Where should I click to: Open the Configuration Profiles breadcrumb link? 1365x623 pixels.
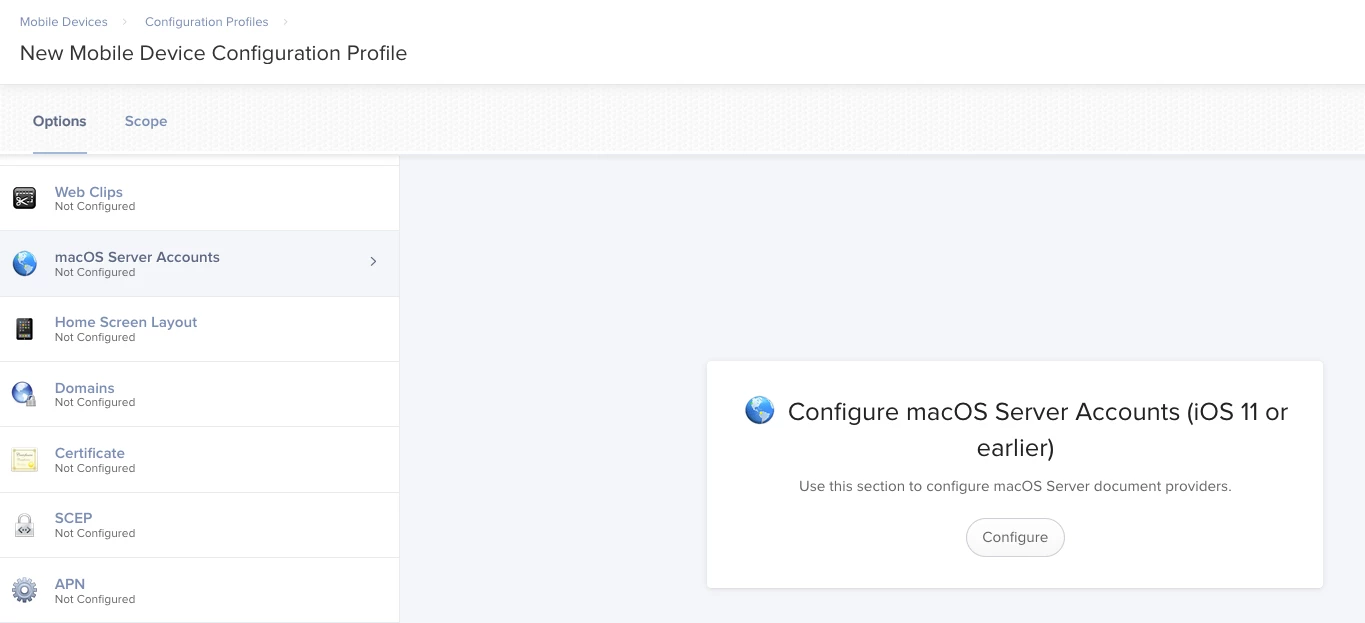(207, 21)
